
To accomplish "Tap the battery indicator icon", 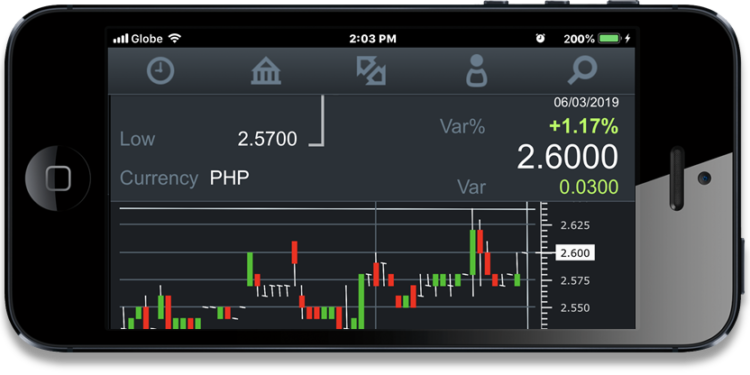I will pos(610,39).
